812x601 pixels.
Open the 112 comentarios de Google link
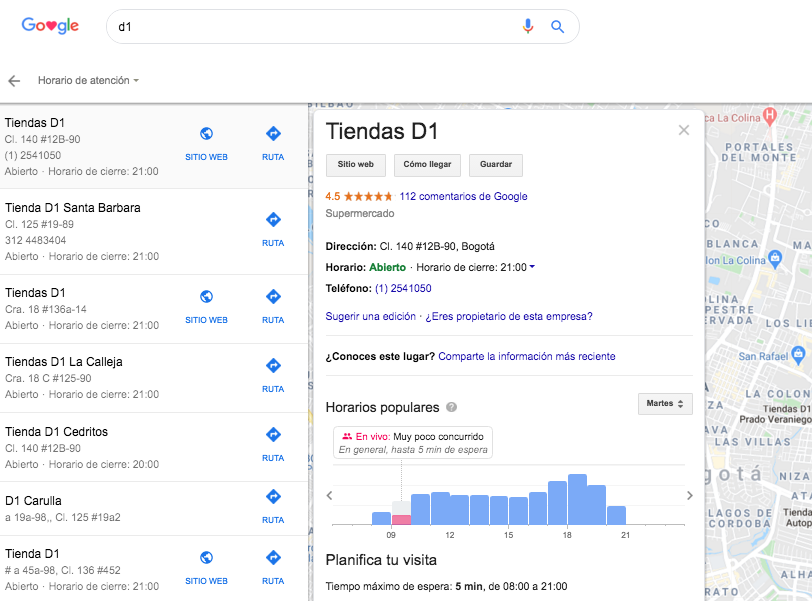(463, 196)
